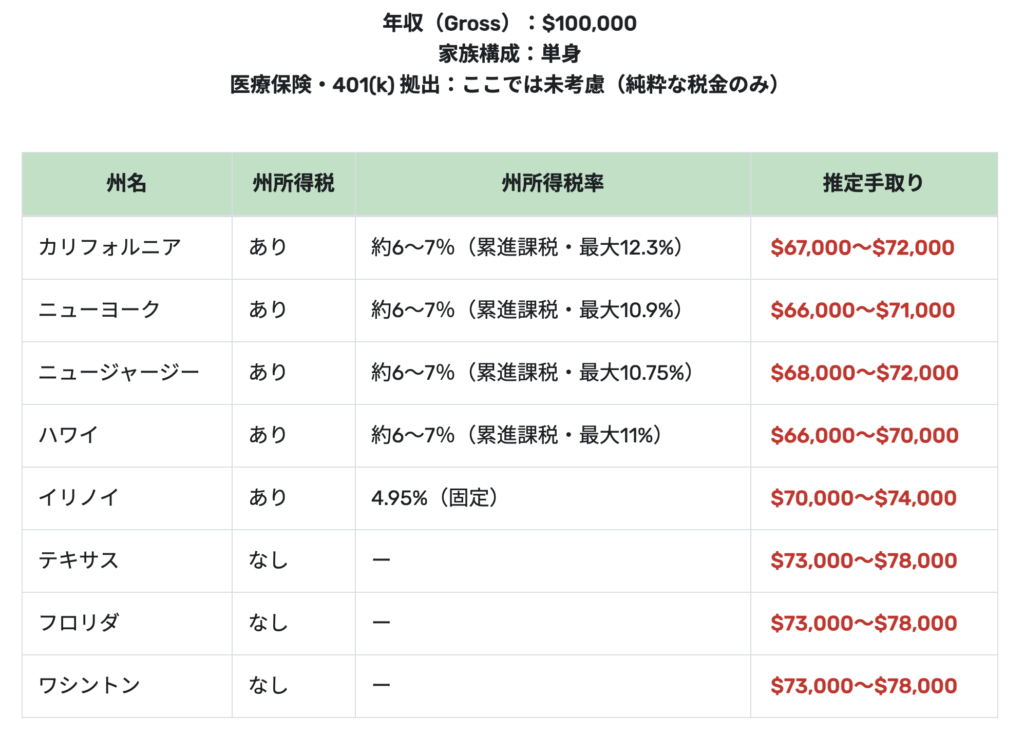Click the $68,000〜$72,000 red amount
The image size is (1024, 736).
tap(864, 373)
